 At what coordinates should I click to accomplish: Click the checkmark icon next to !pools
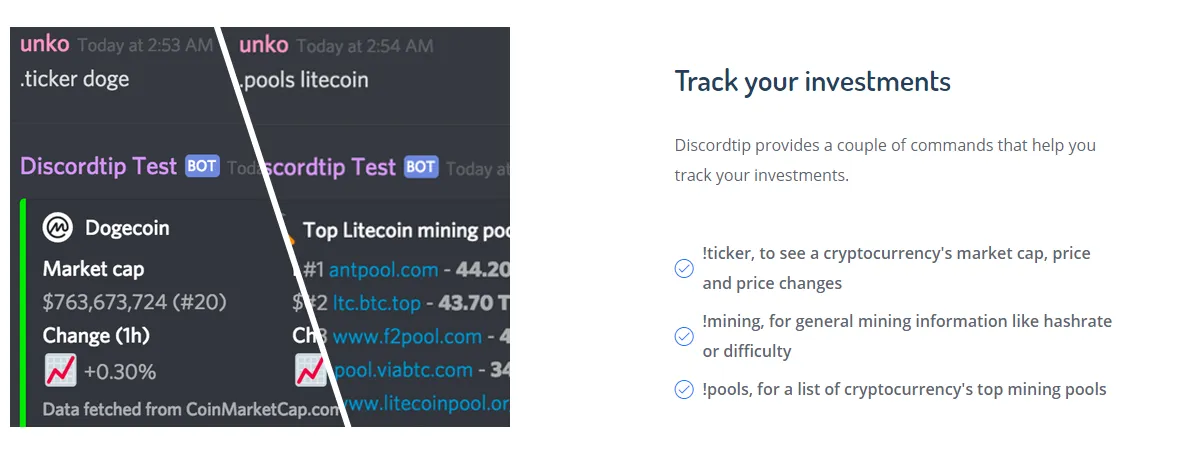[x=684, y=390]
